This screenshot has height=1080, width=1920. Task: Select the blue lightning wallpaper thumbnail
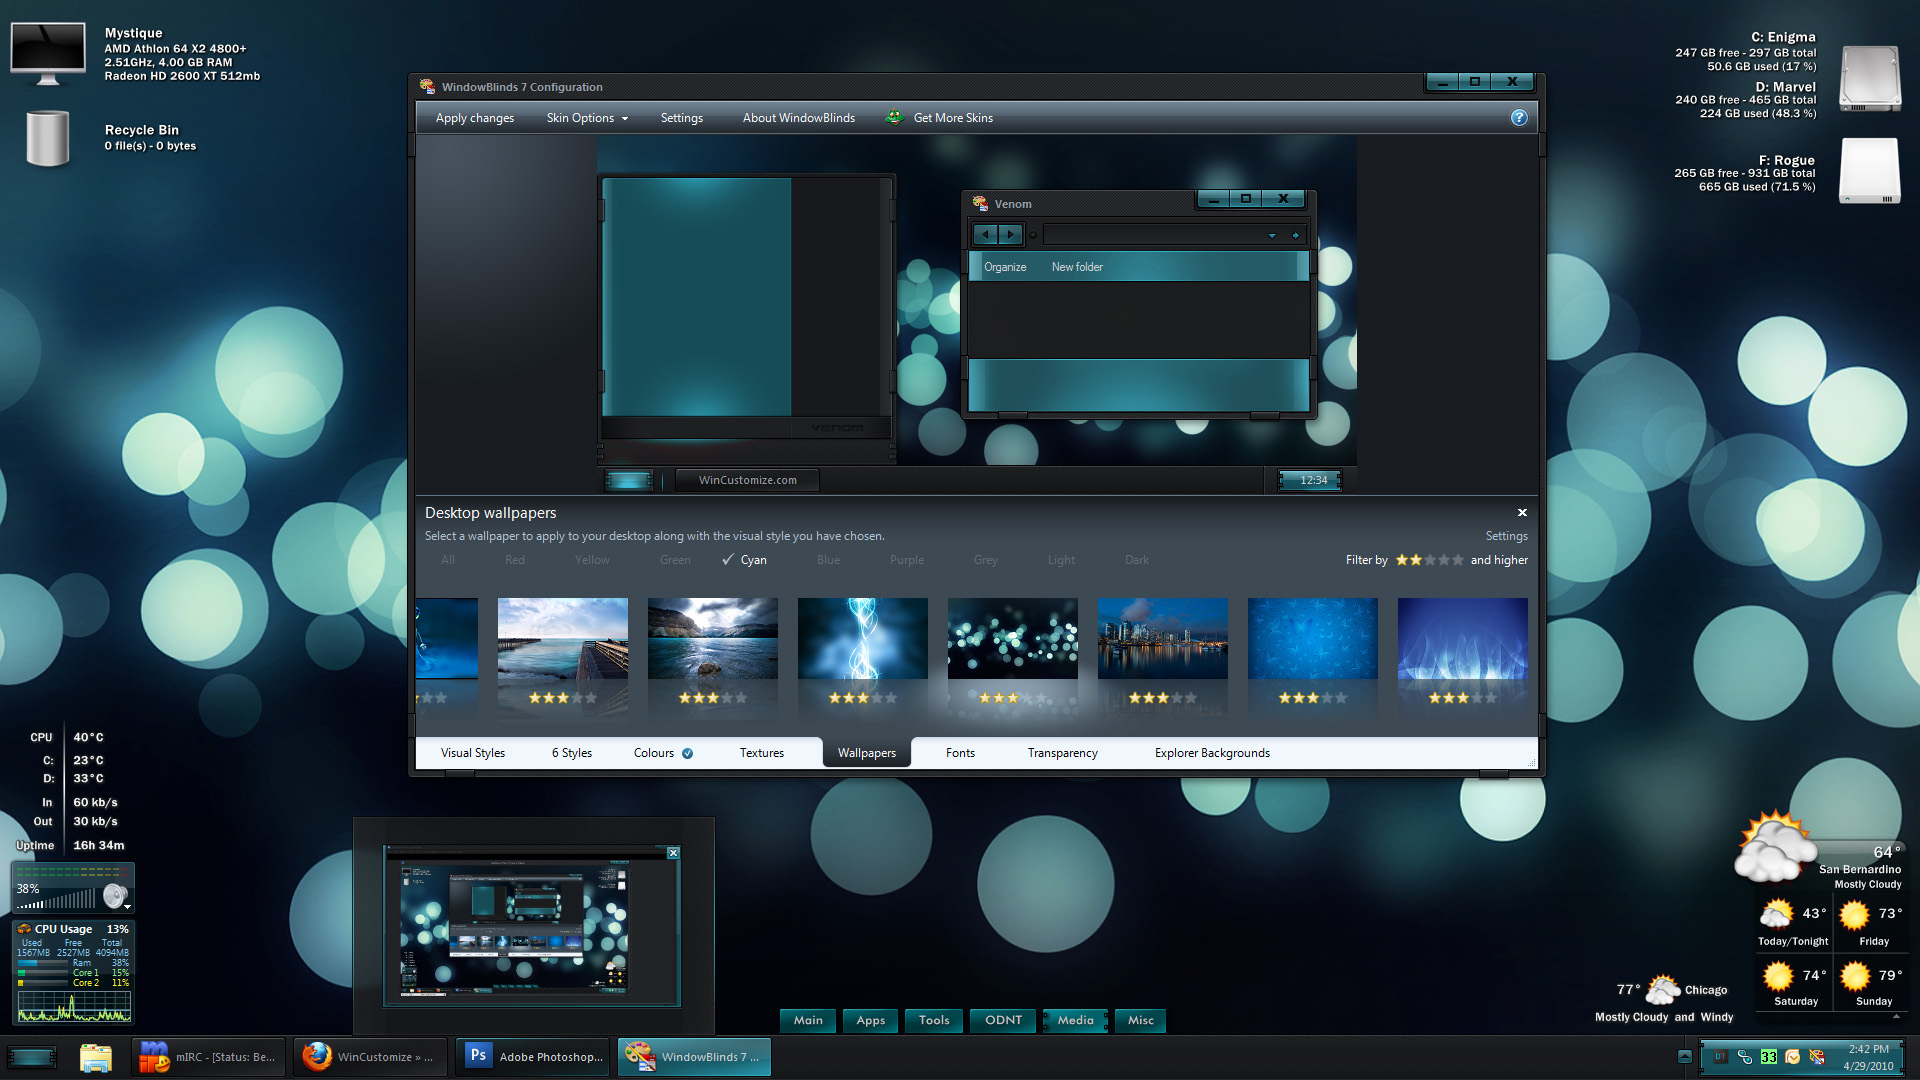pyautogui.click(x=863, y=638)
